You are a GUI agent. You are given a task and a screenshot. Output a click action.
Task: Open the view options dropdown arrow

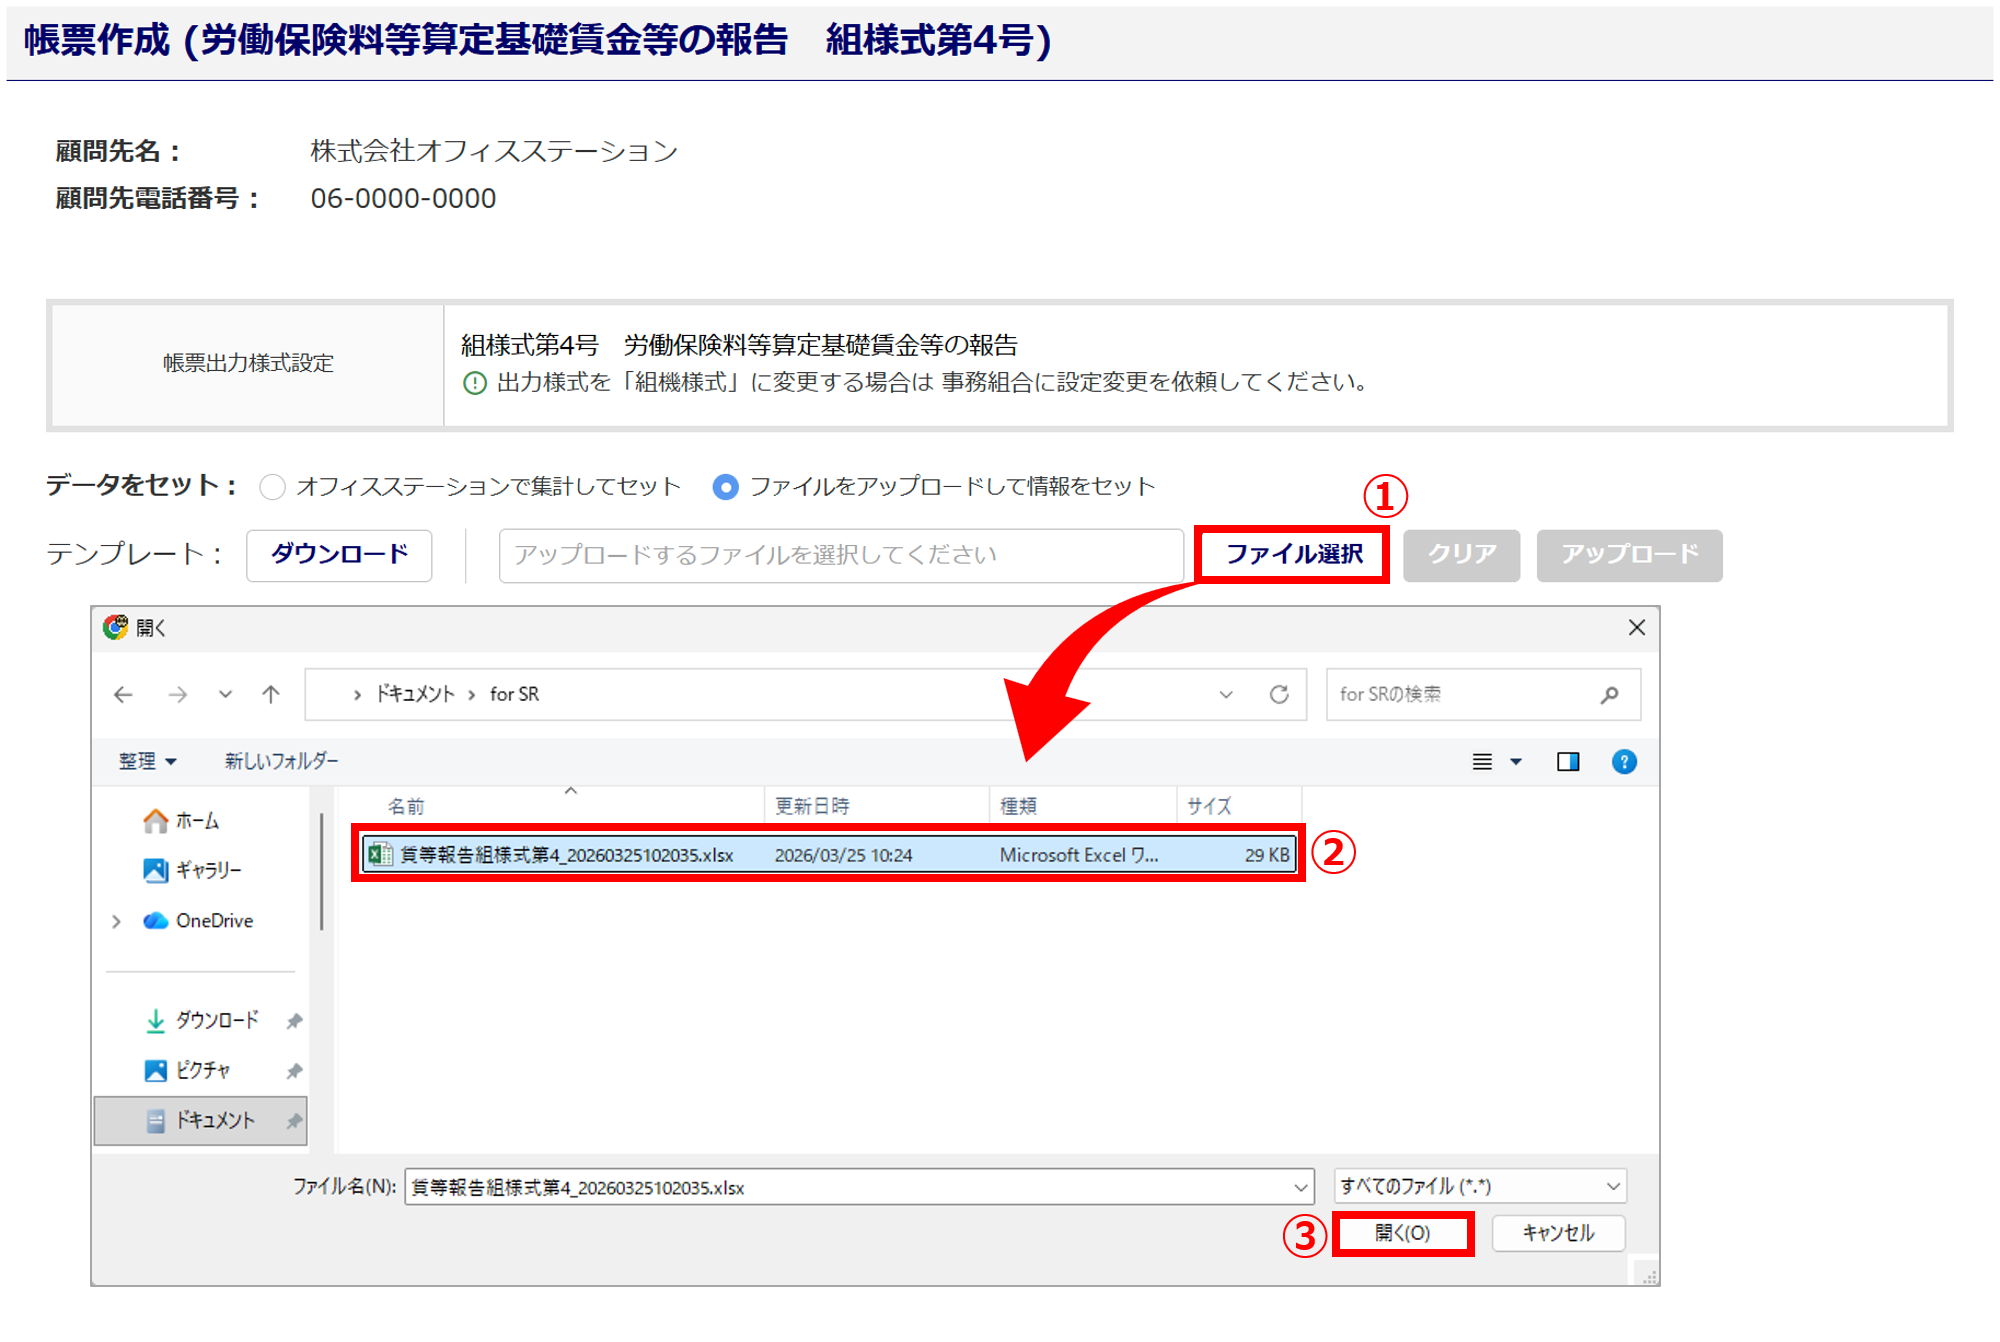click(x=1516, y=762)
